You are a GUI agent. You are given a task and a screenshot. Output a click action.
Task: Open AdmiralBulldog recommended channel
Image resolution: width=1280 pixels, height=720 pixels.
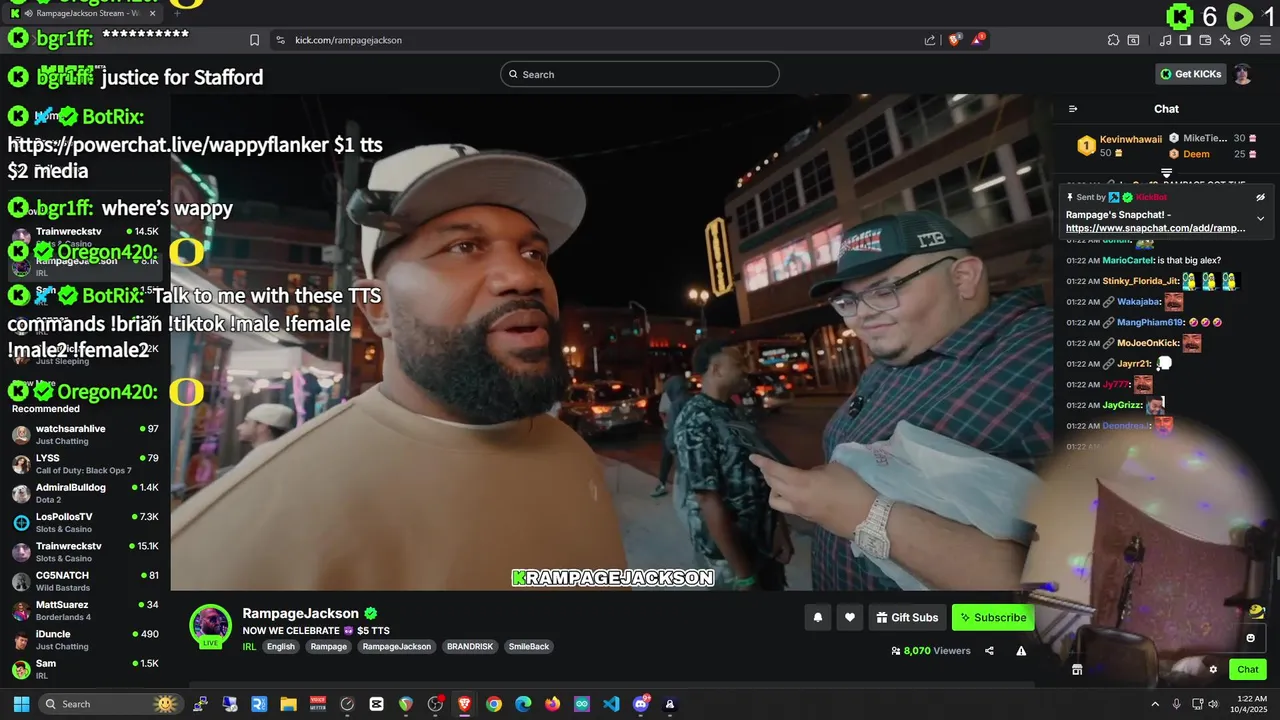[85, 493]
